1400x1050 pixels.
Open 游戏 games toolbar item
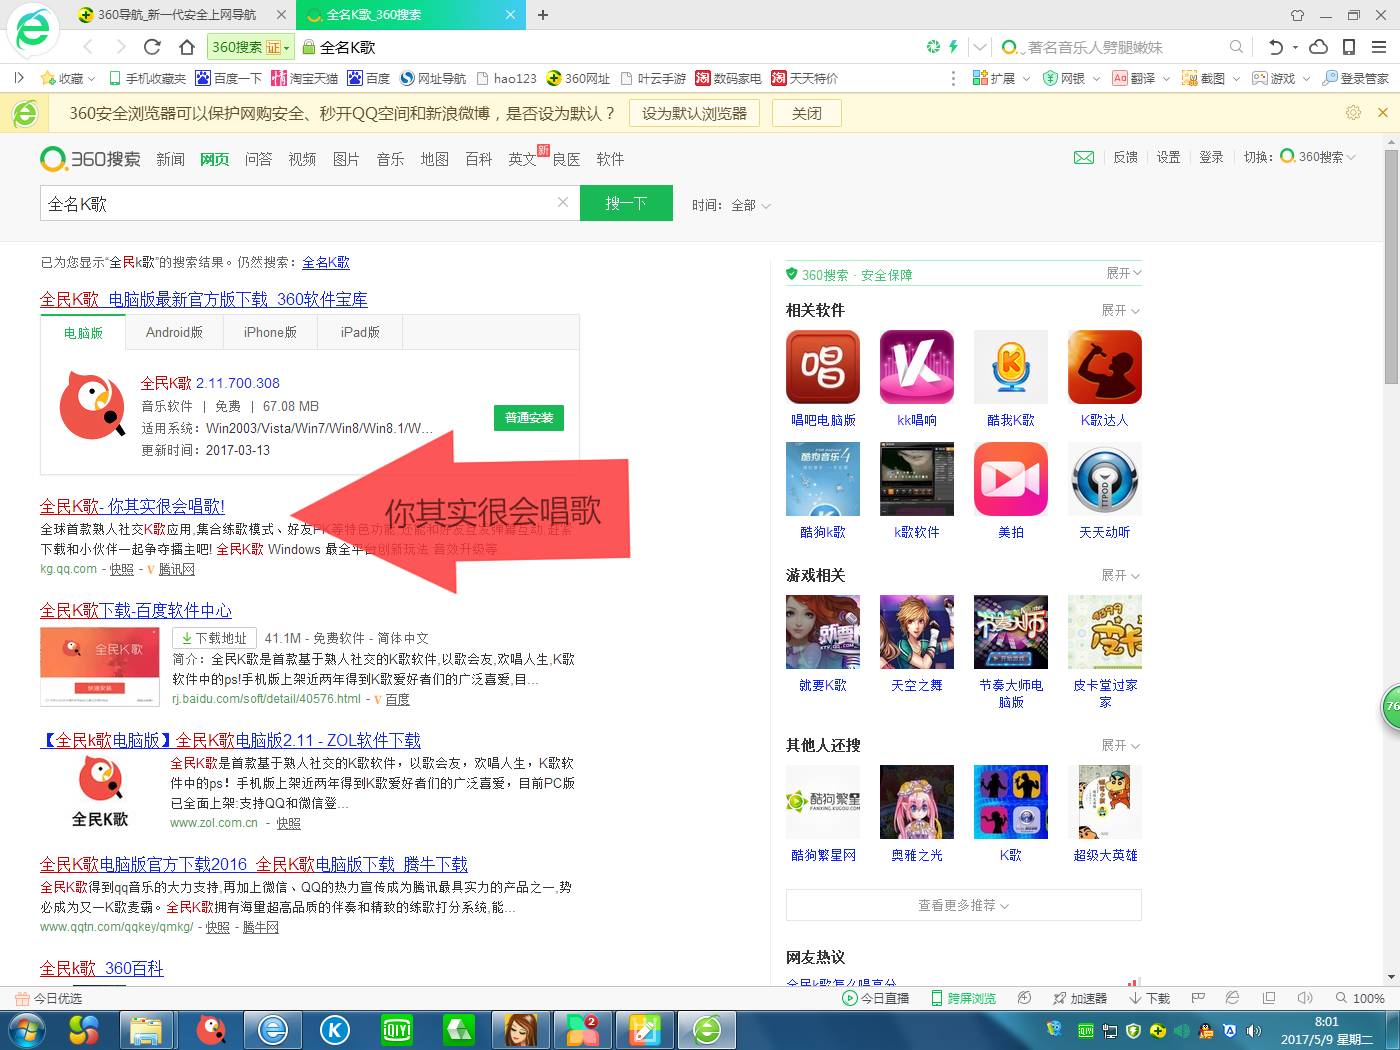point(1280,78)
